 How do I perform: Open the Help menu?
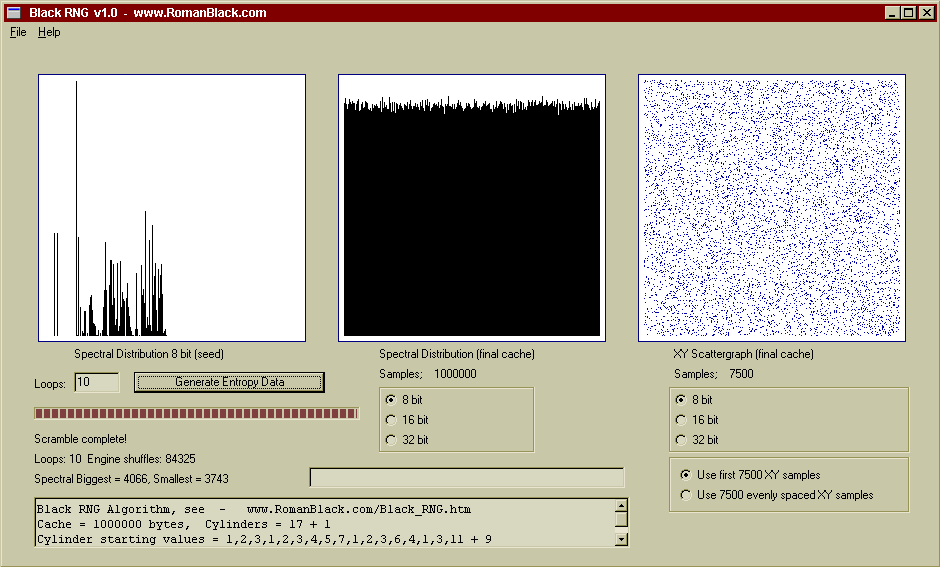click(49, 32)
